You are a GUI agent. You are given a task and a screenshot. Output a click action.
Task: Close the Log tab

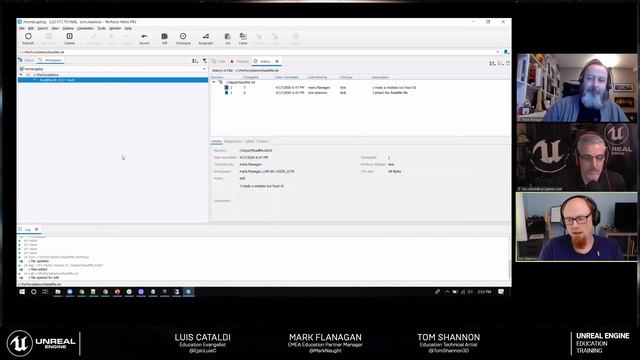pos(36,229)
